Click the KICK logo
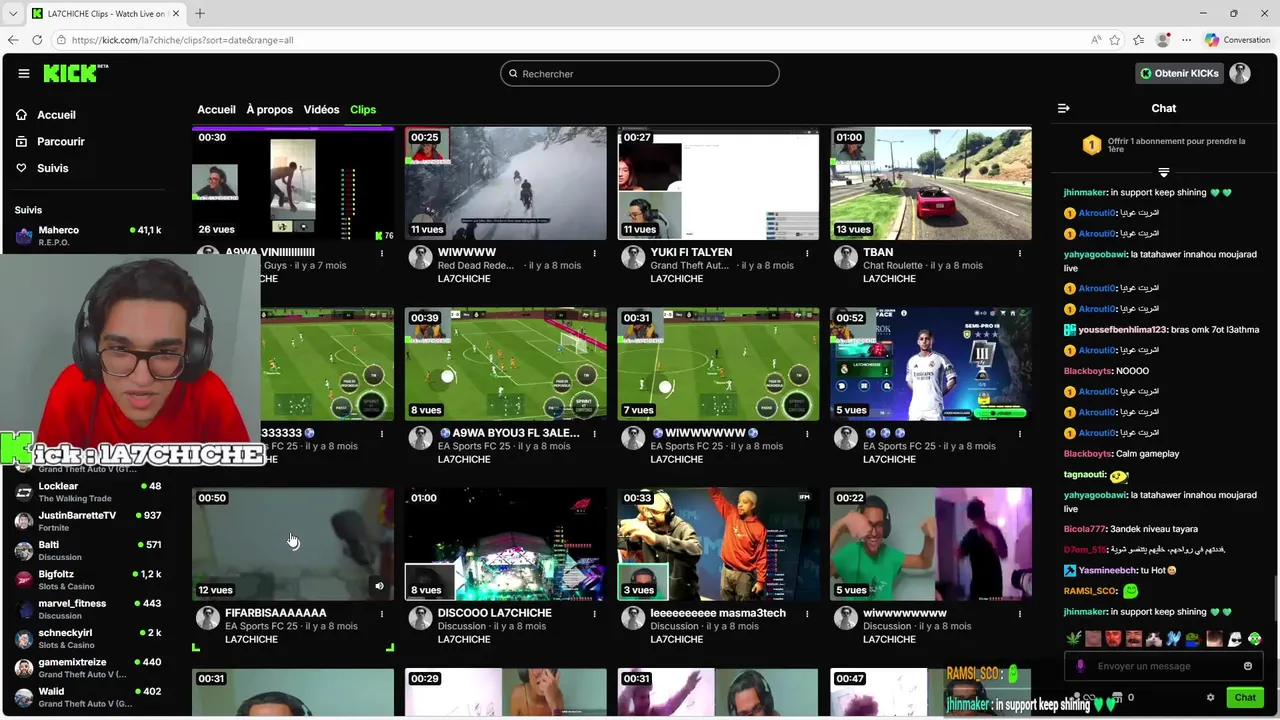1280x720 pixels. tap(75, 73)
